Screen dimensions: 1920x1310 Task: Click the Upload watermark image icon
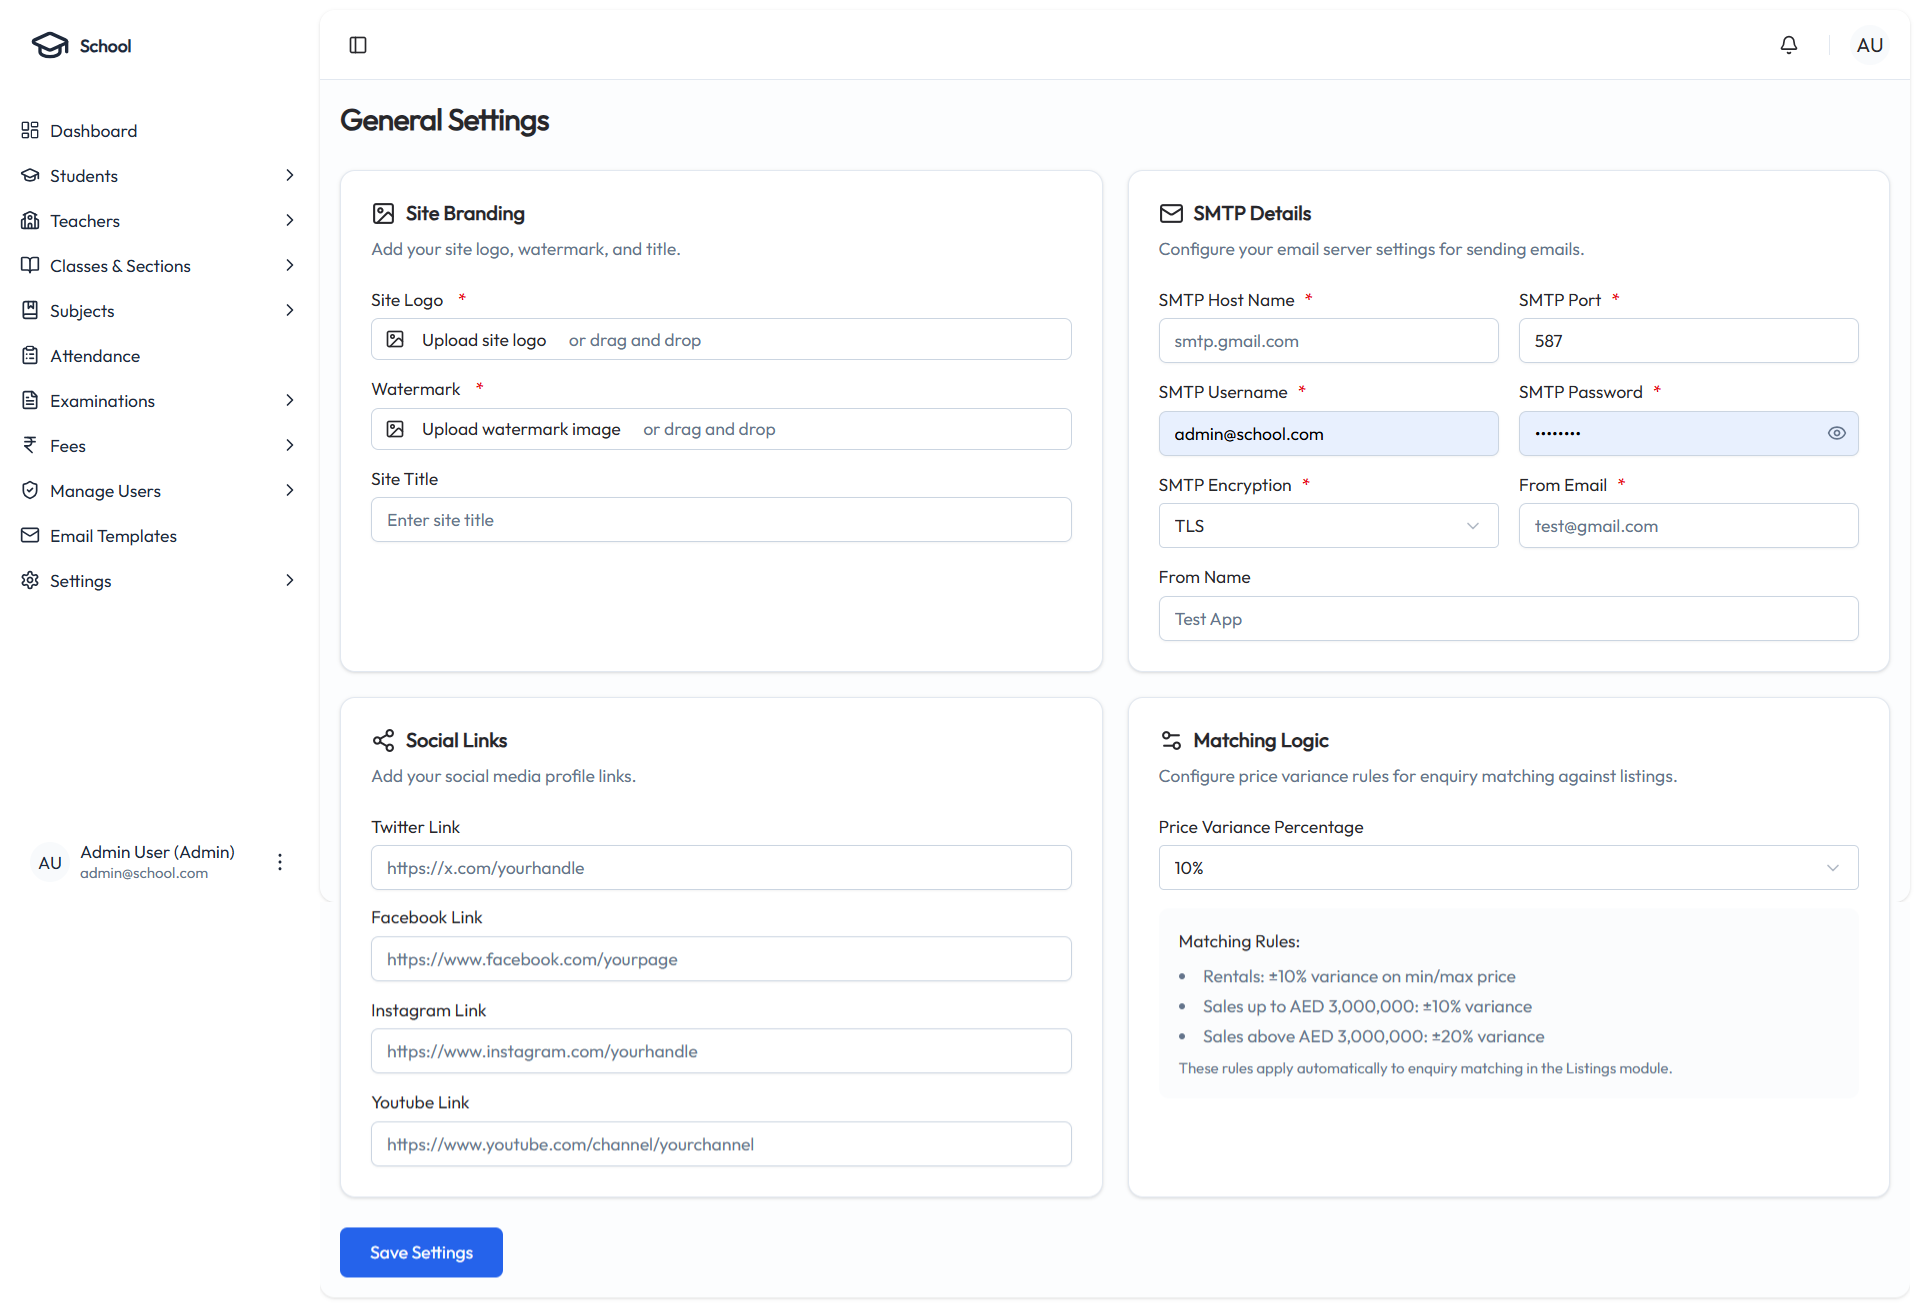coord(396,429)
